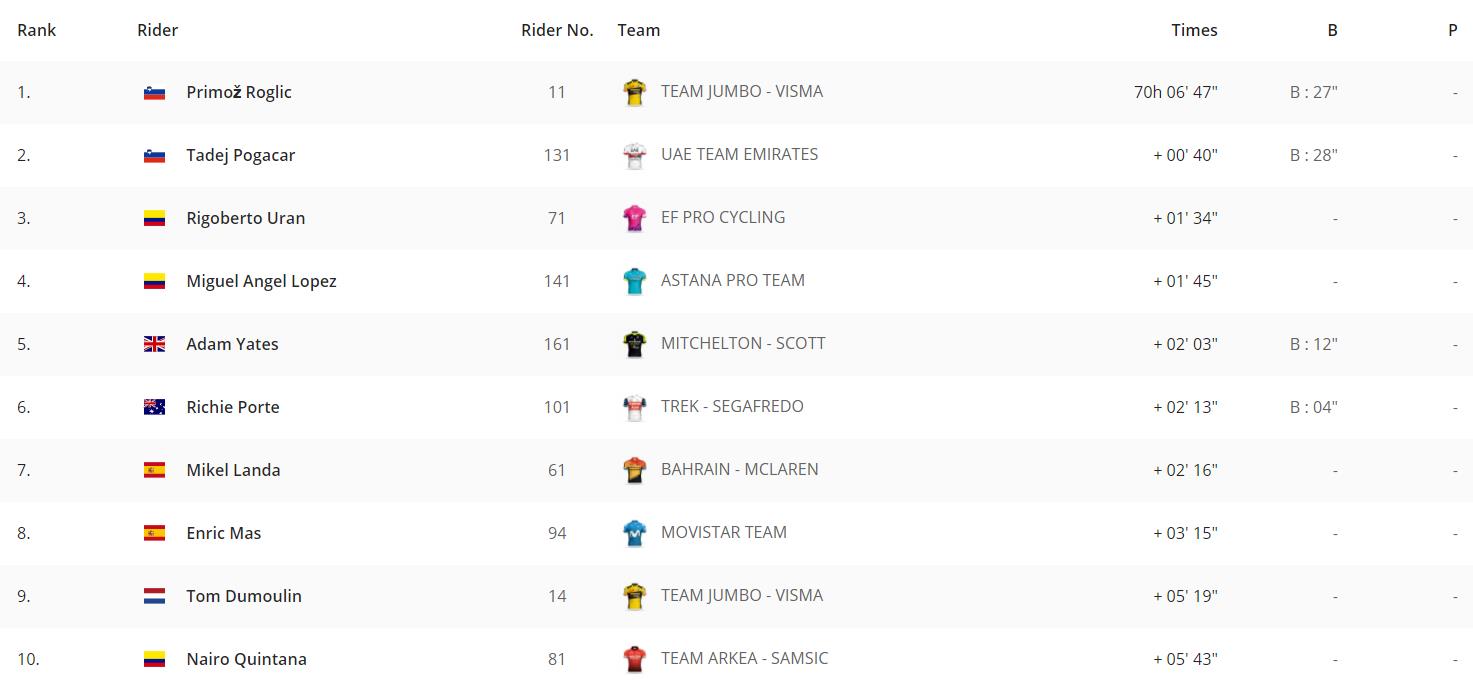The height and width of the screenshot is (700, 1473).
Task: Click the Australian flag next to Richie Porte
Action: coord(154,407)
